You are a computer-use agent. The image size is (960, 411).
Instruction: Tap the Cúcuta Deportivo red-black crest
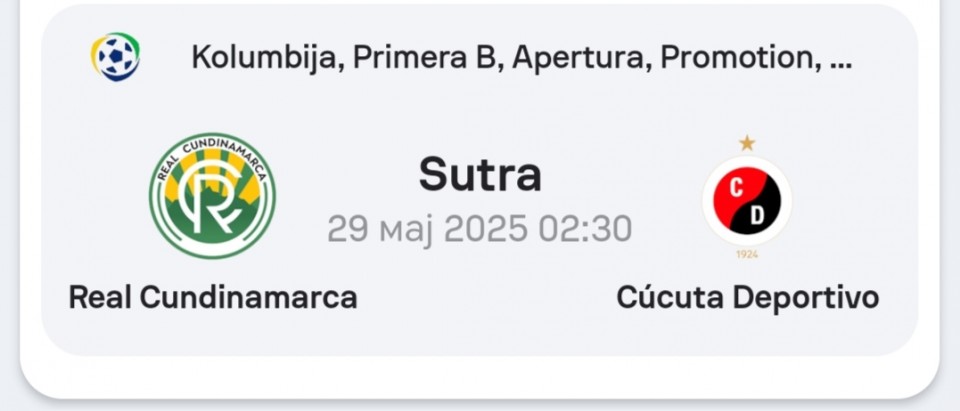[746, 200]
